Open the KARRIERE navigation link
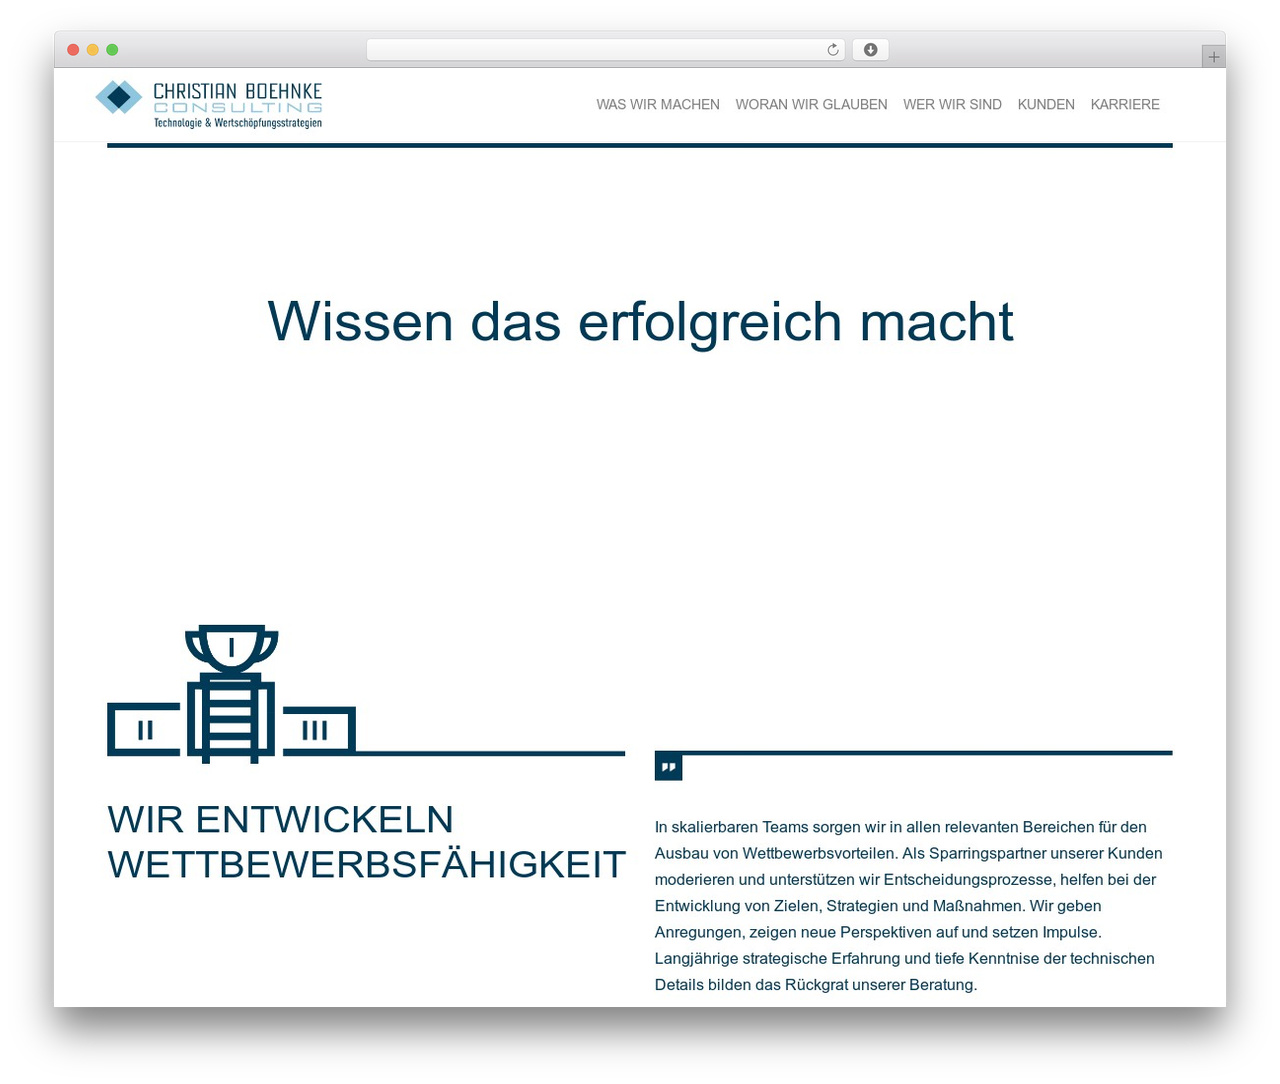Viewport: 1280px width, 1084px height. pos(1125,104)
